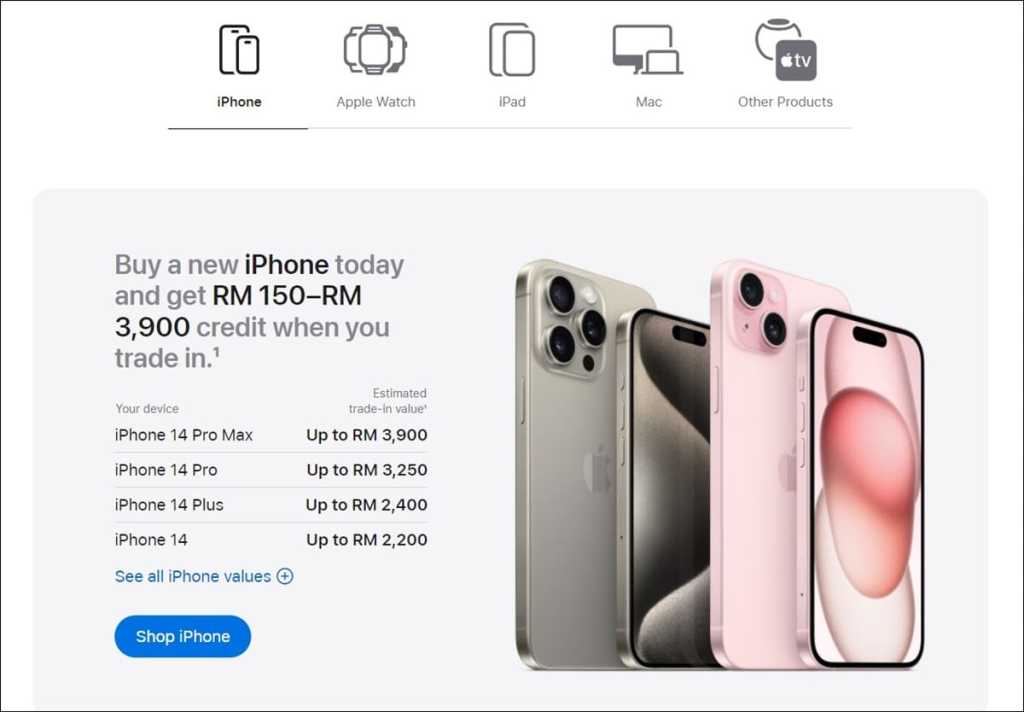The width and height of the screenshot is (1024, 712).
Task: Click the plus circle icon beside iPhone values
Action: (x=285, y=576)
